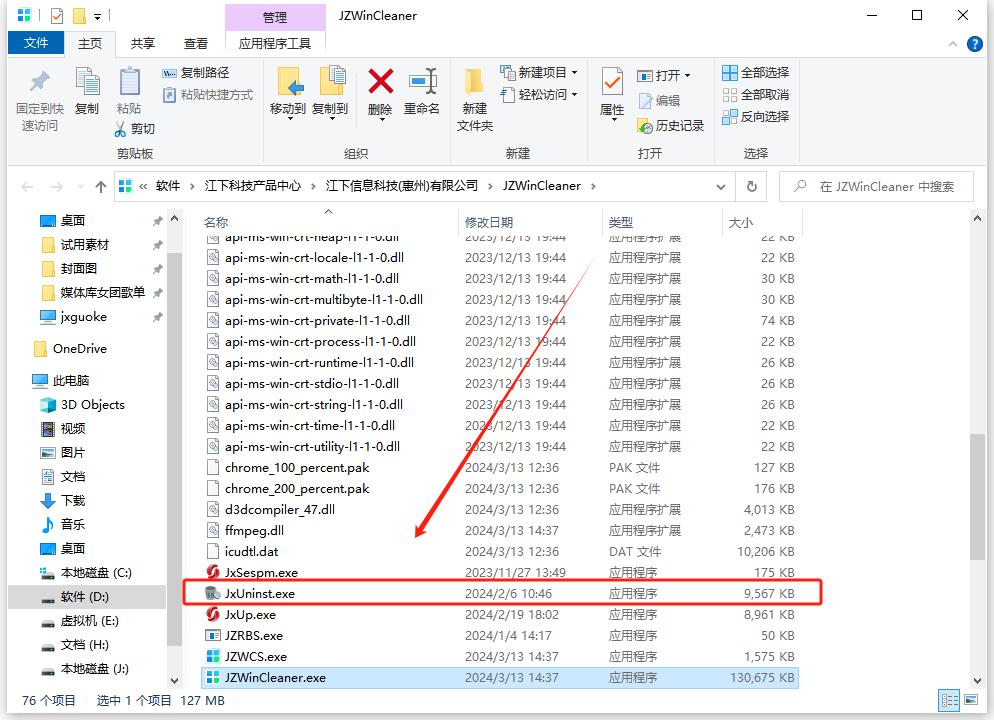Open the File (文件) menu tab
This screenshot has height=720, width=994.
36,43
